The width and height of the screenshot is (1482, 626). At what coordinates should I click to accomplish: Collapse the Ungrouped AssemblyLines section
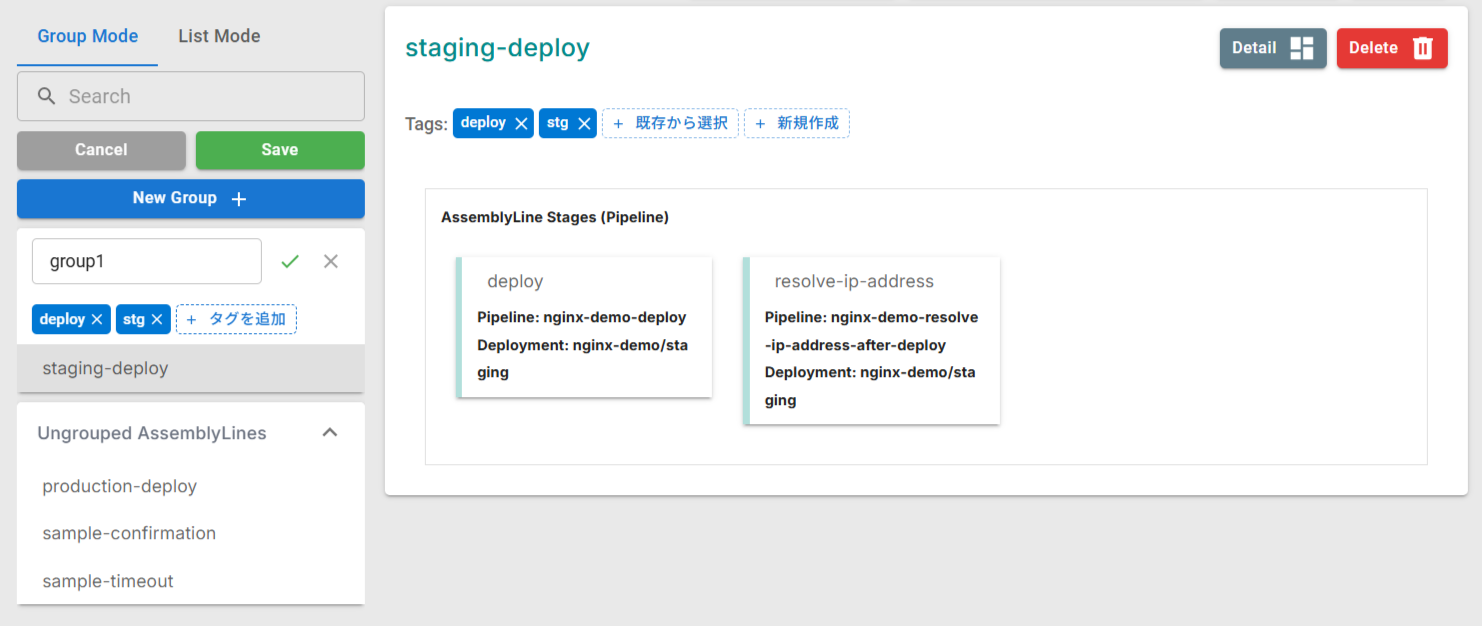pyautogui.click(x=330, y=432)
